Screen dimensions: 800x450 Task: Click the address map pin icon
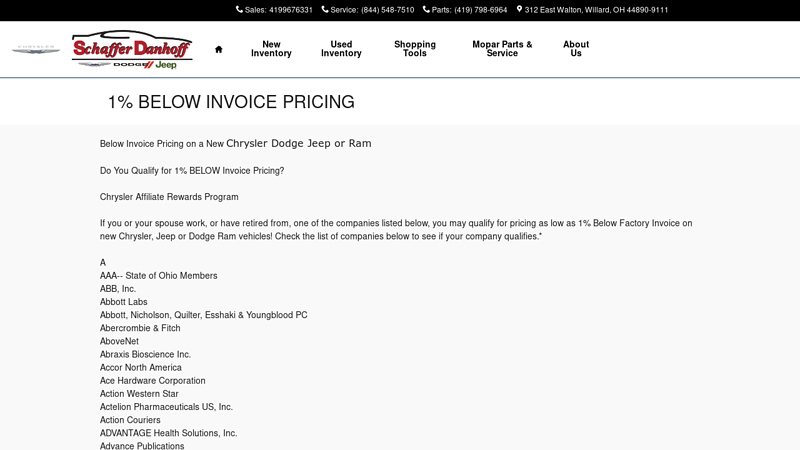[519, 9]
